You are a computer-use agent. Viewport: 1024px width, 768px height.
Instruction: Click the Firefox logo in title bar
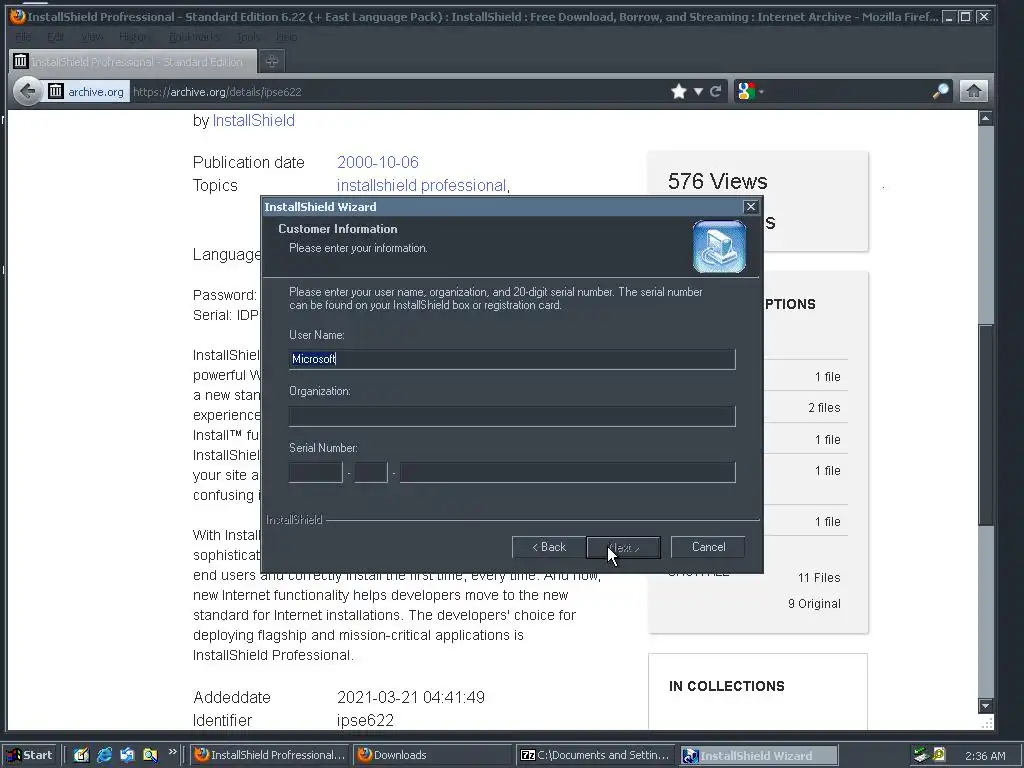pos(17,16)
